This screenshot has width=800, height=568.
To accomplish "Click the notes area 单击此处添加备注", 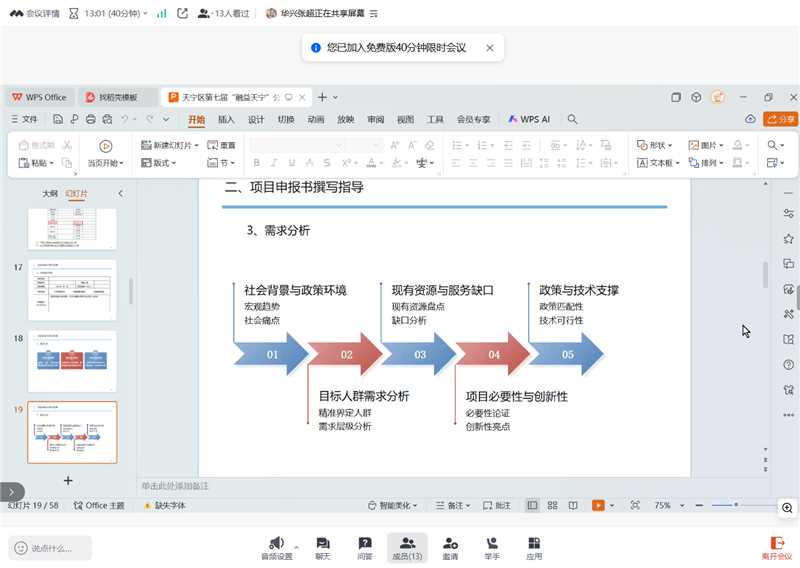I will pyautogui.click(x=175, y=486).
